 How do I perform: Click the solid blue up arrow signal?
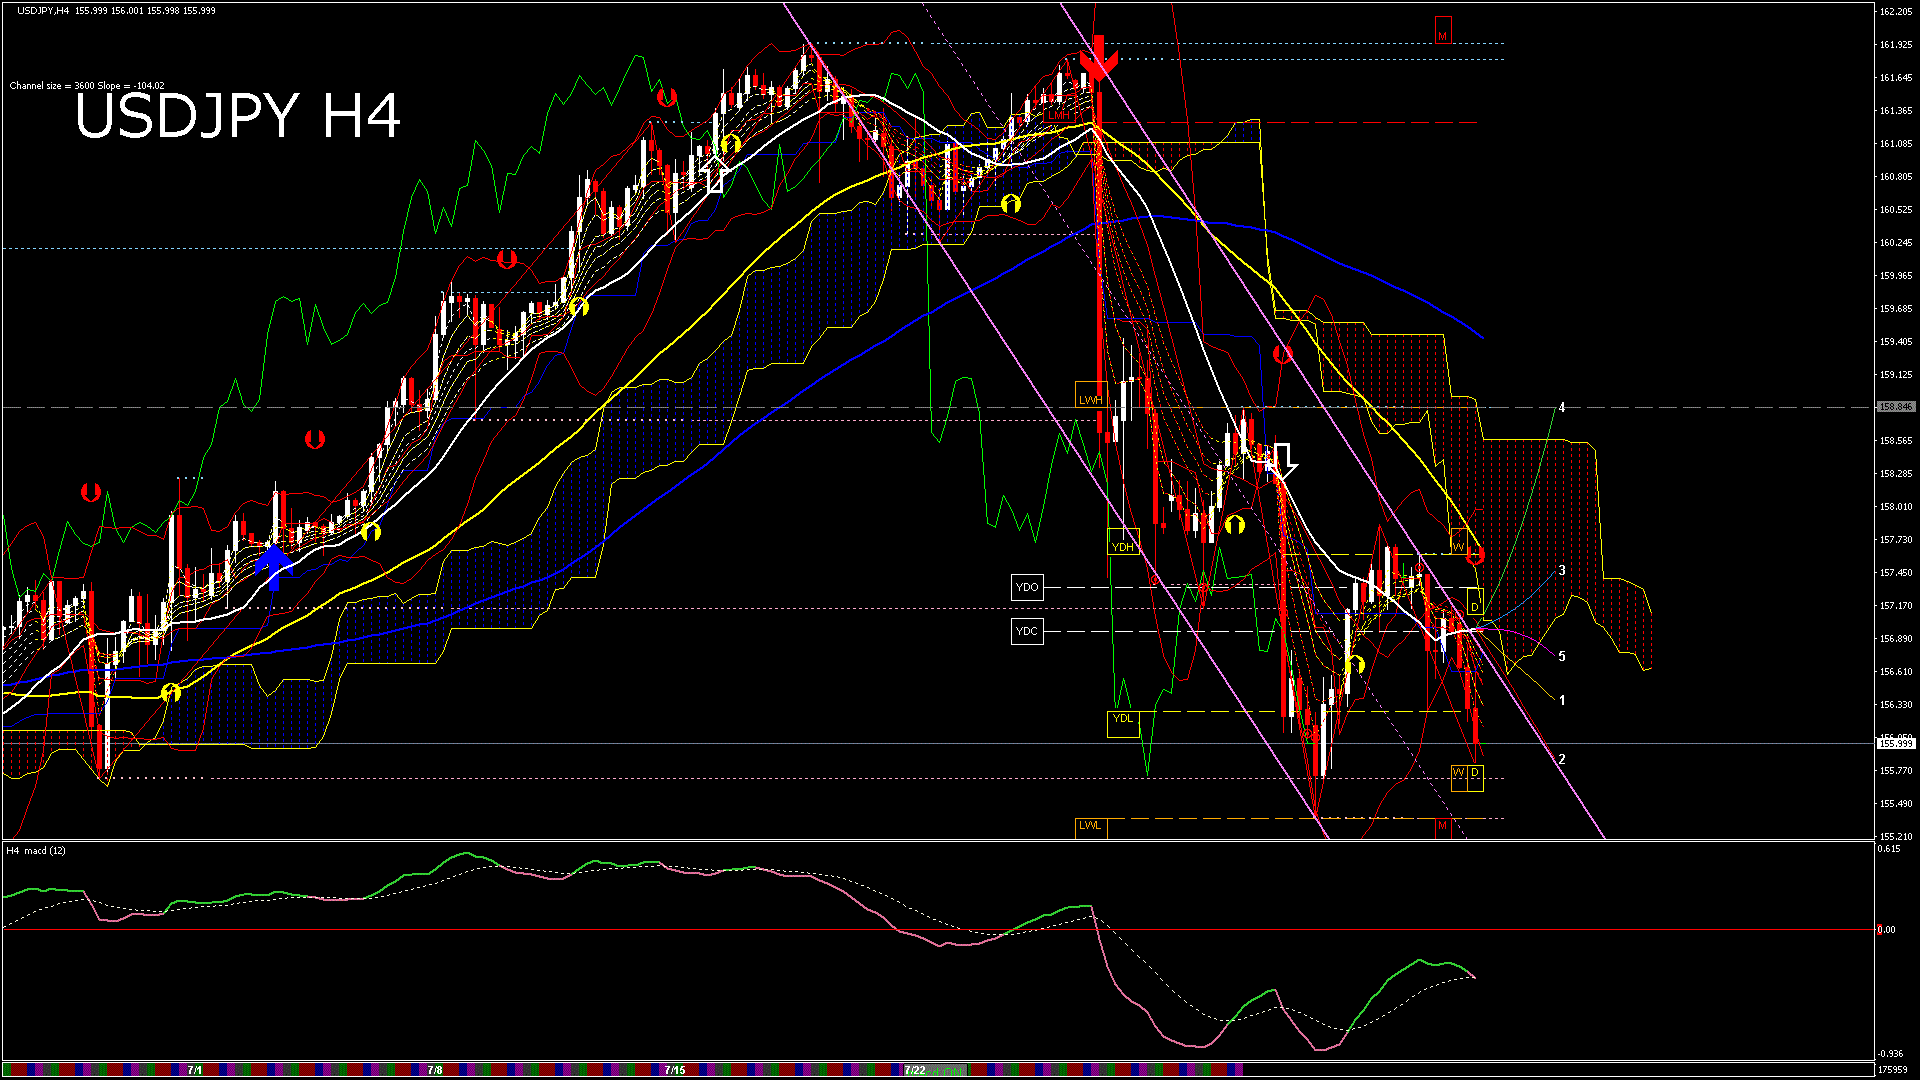click(273, 565)
